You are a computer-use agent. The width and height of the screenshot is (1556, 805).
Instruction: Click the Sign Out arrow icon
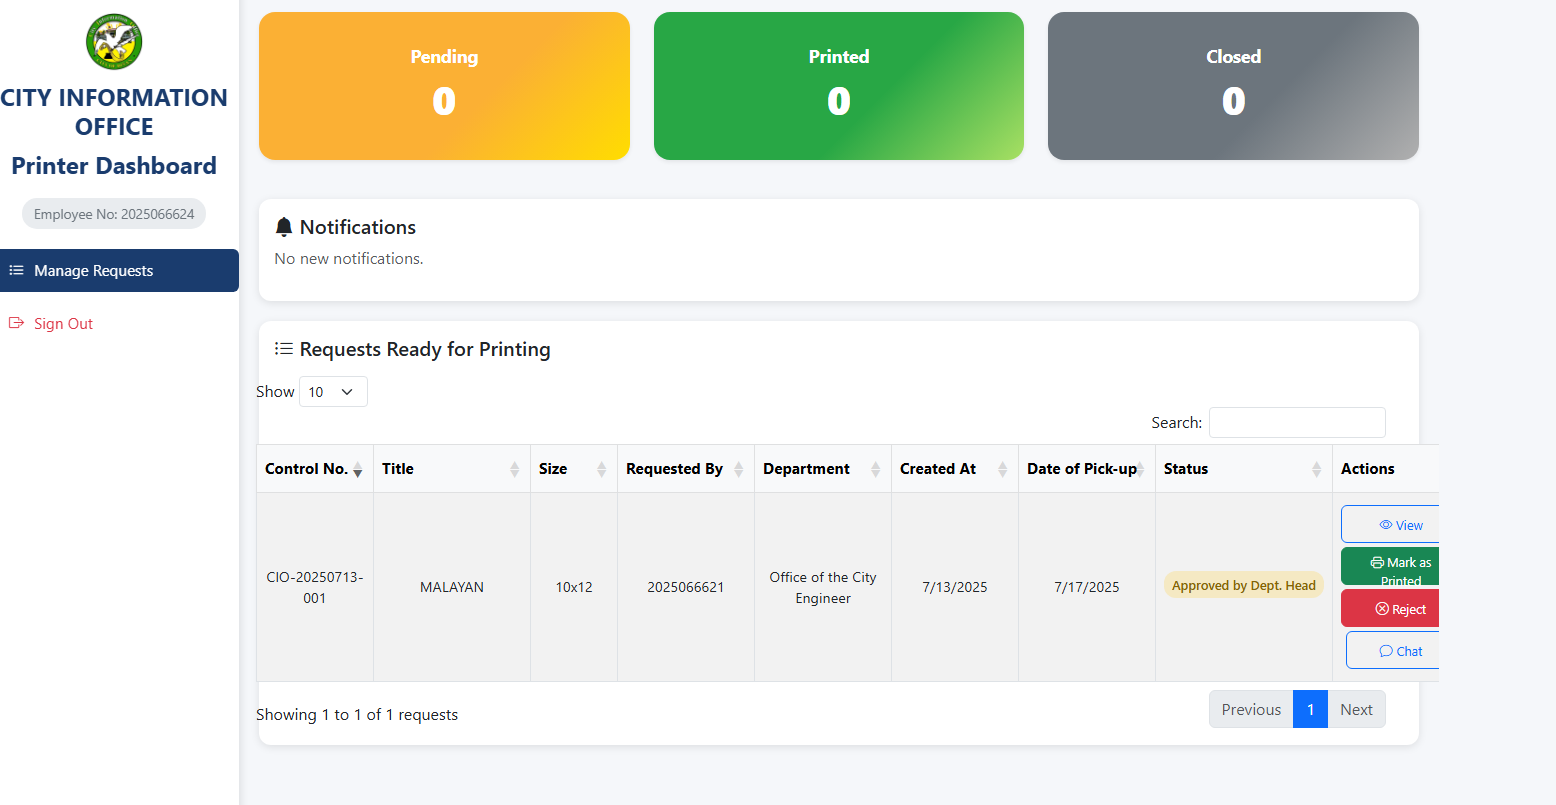pyautogui.click(x=16, y=323)
